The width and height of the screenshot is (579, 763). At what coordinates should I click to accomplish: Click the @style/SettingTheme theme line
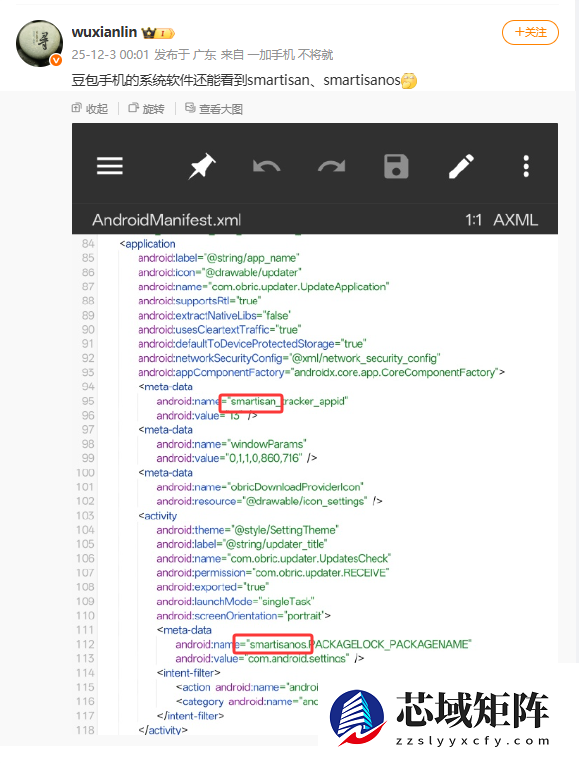247,529
